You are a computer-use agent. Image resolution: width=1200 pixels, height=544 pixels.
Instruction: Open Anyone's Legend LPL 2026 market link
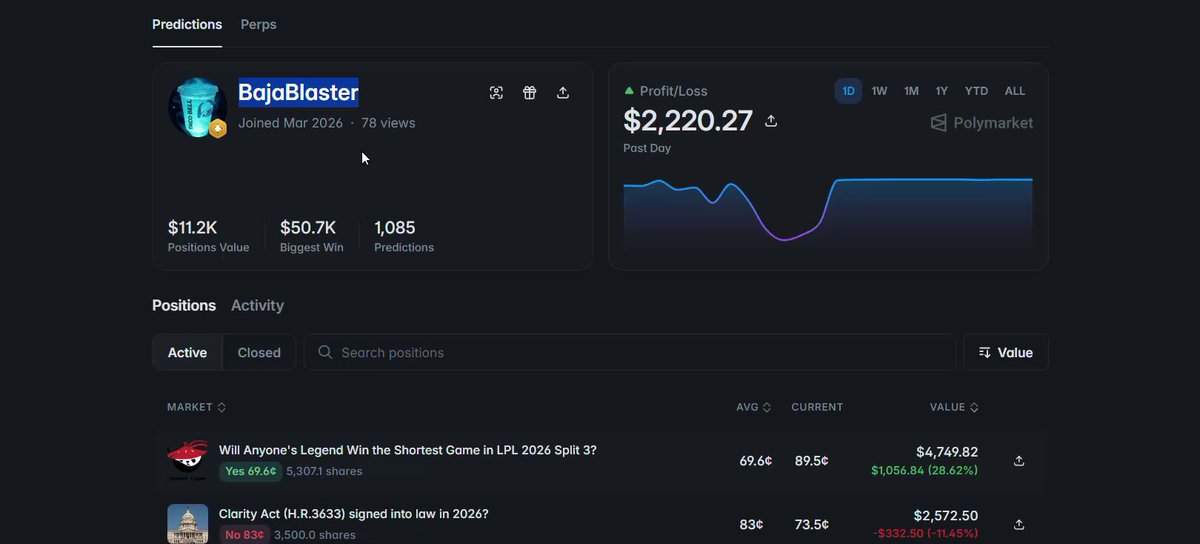pyautogui.click(x=407, y=450)
